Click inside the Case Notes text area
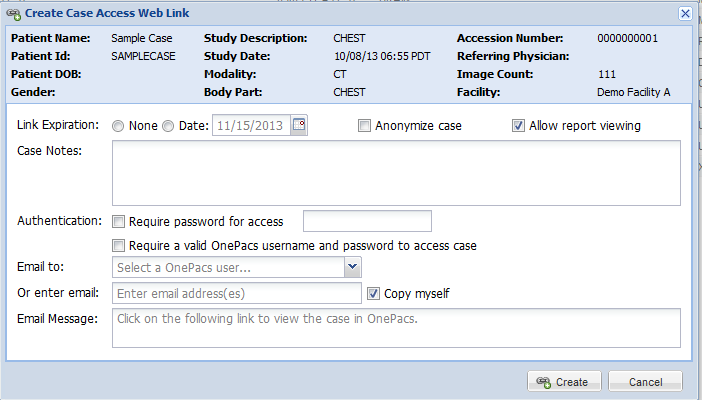702x400 pixels. coord(396,173)
